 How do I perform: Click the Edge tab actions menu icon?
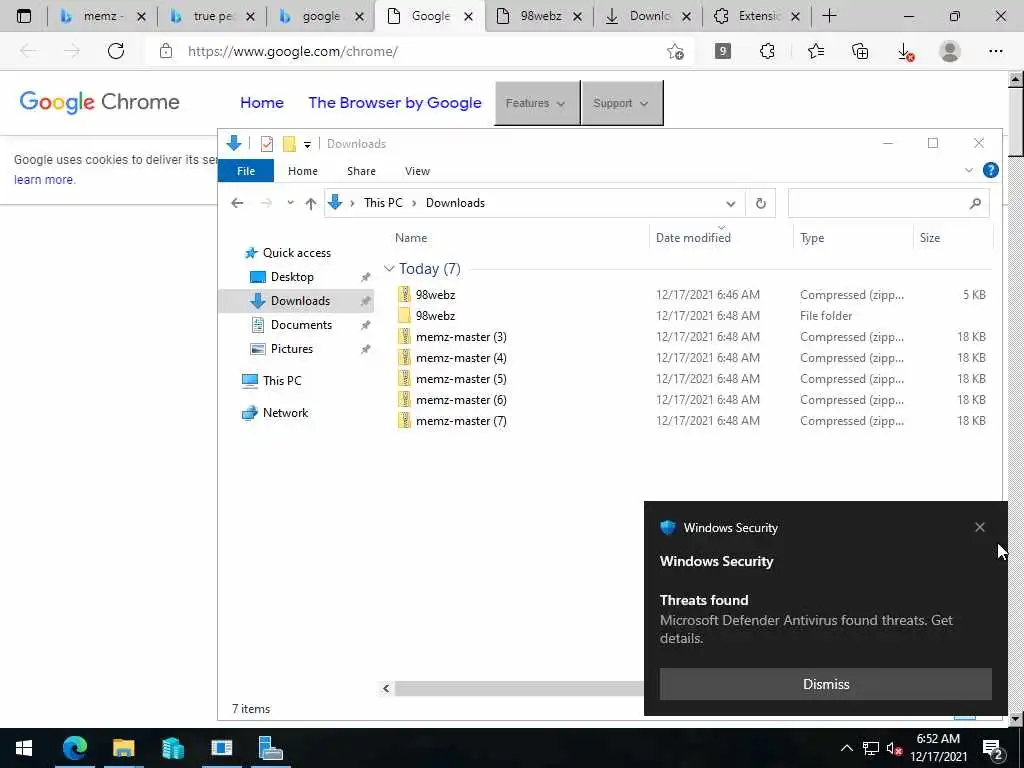(24, 16)
